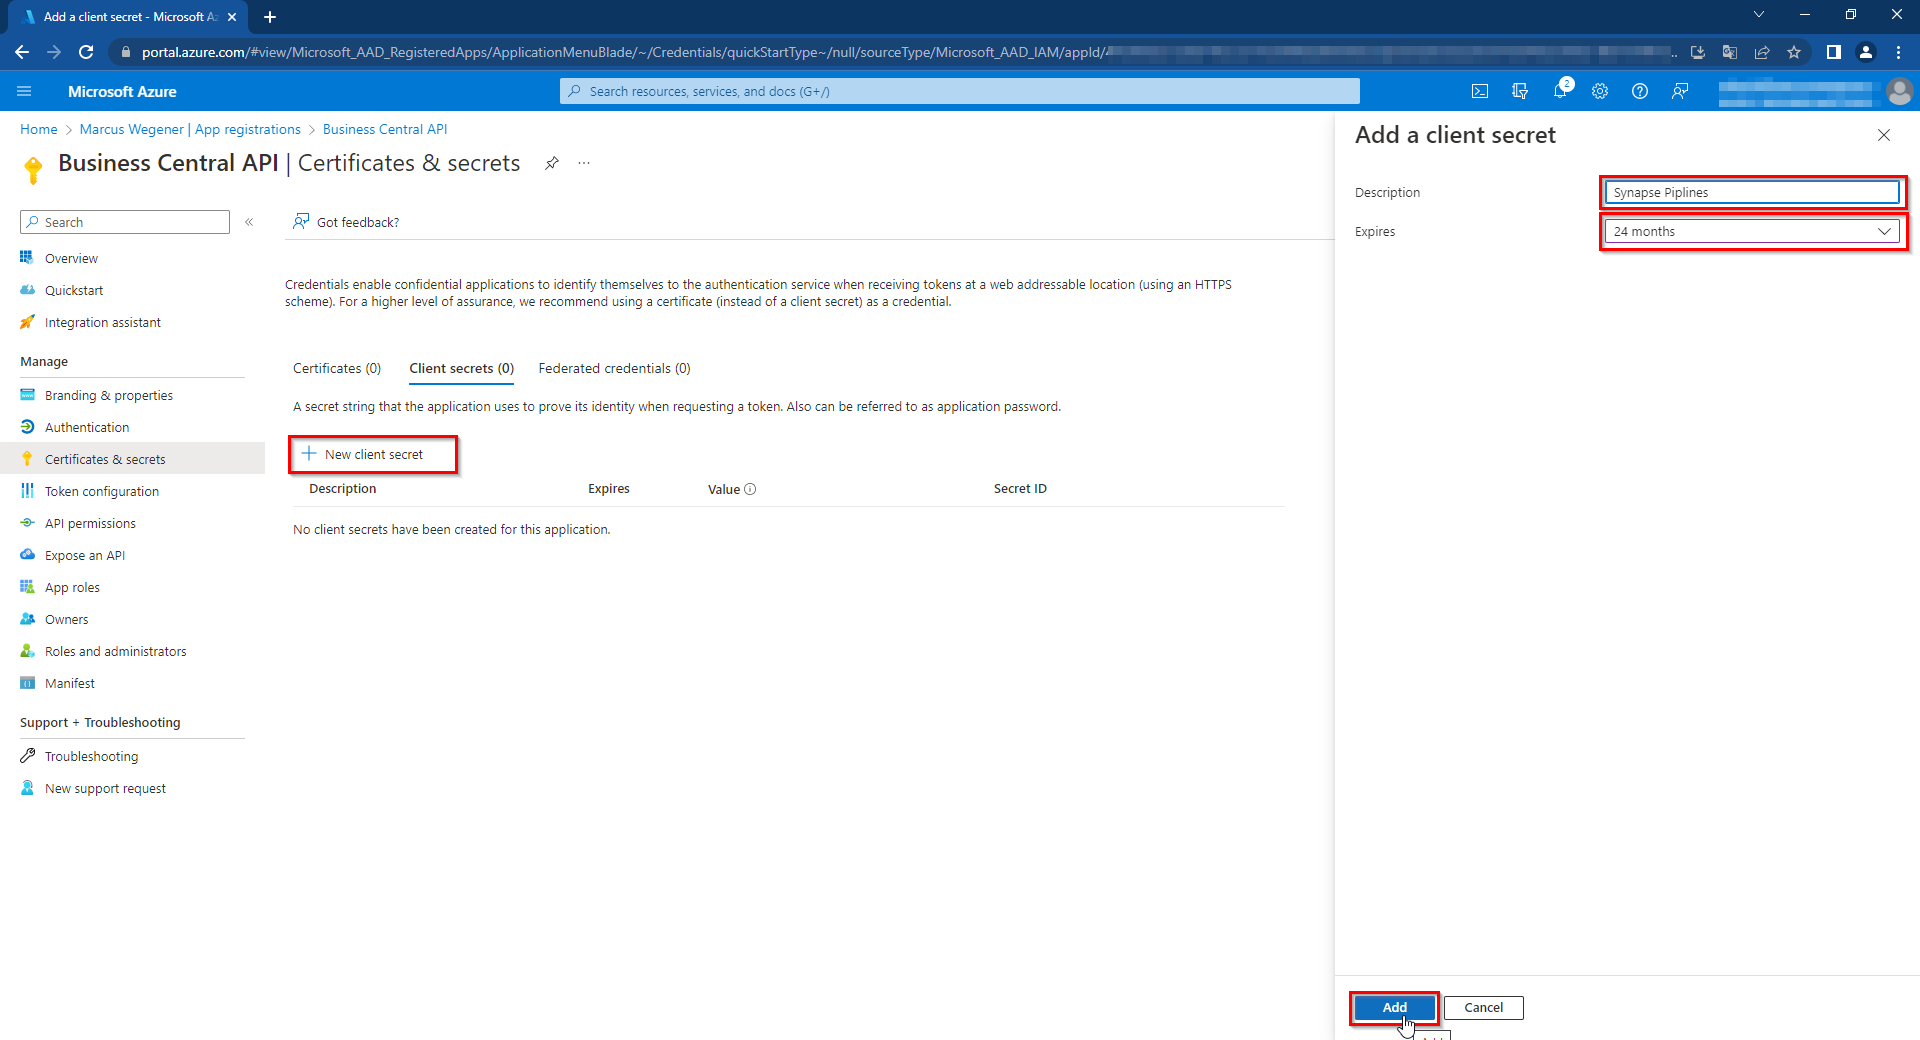This screenshot has height=1040, width=1920.
Task: Open API permissions in the sidebar
Action: tap(90, 523)
